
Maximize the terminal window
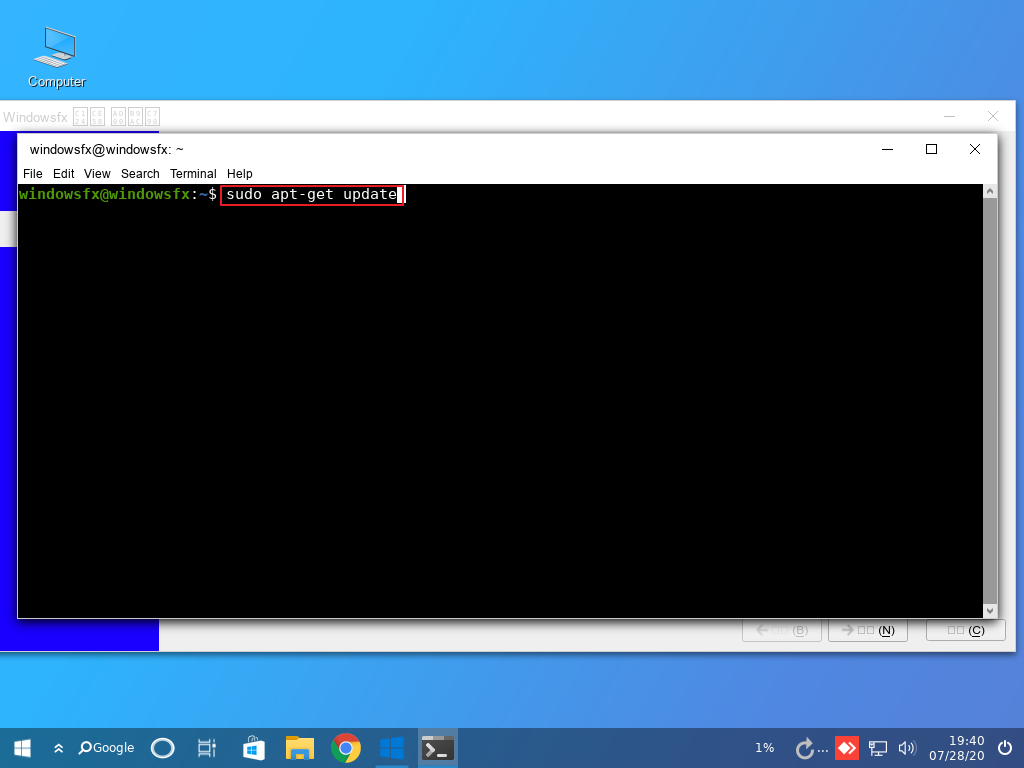pos(931,150)
